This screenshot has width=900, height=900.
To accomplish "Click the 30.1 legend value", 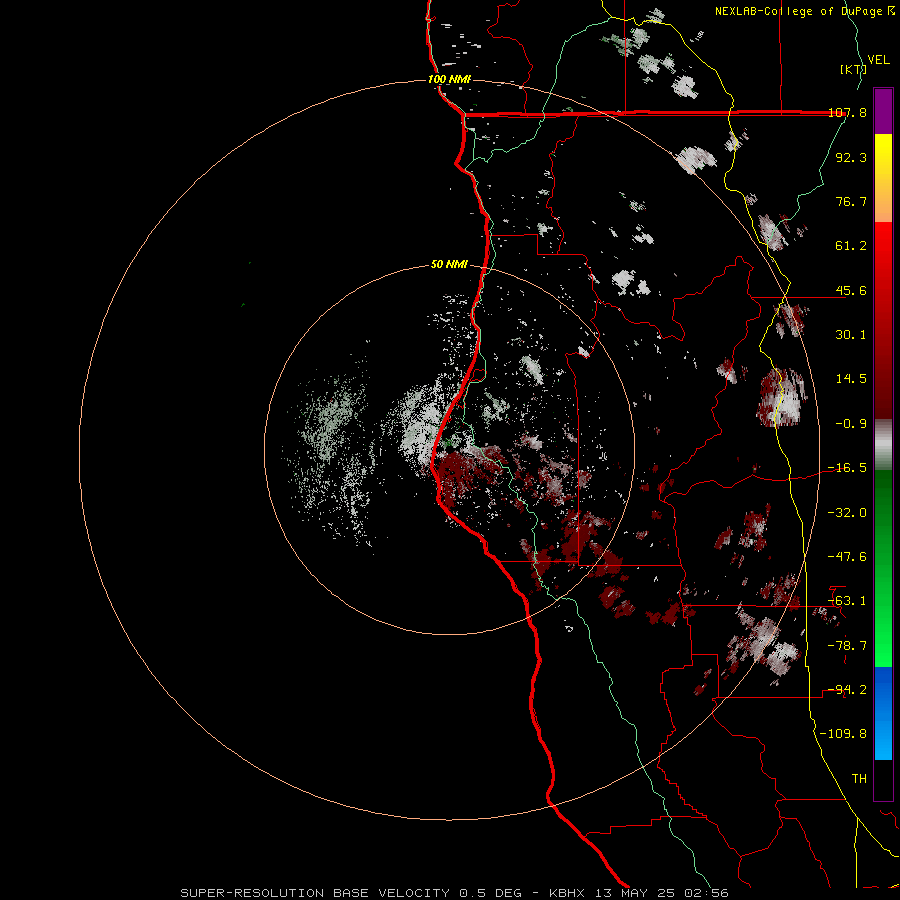I will [851, 335].
